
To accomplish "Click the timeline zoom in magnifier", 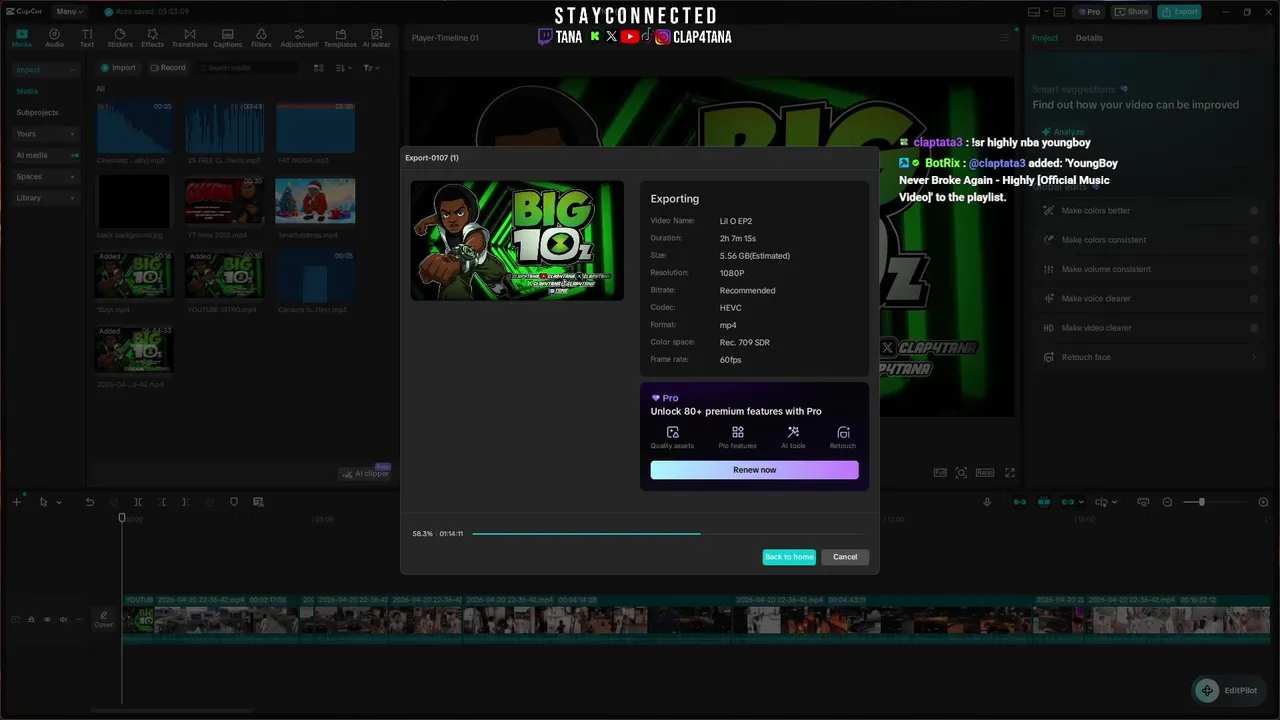I will tap(1263, 502).
